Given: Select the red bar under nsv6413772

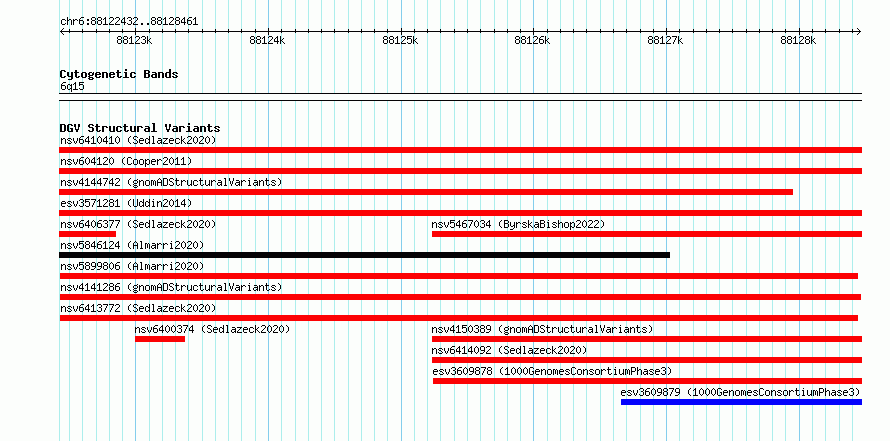Looking at the screenshot, I should 459,318.
